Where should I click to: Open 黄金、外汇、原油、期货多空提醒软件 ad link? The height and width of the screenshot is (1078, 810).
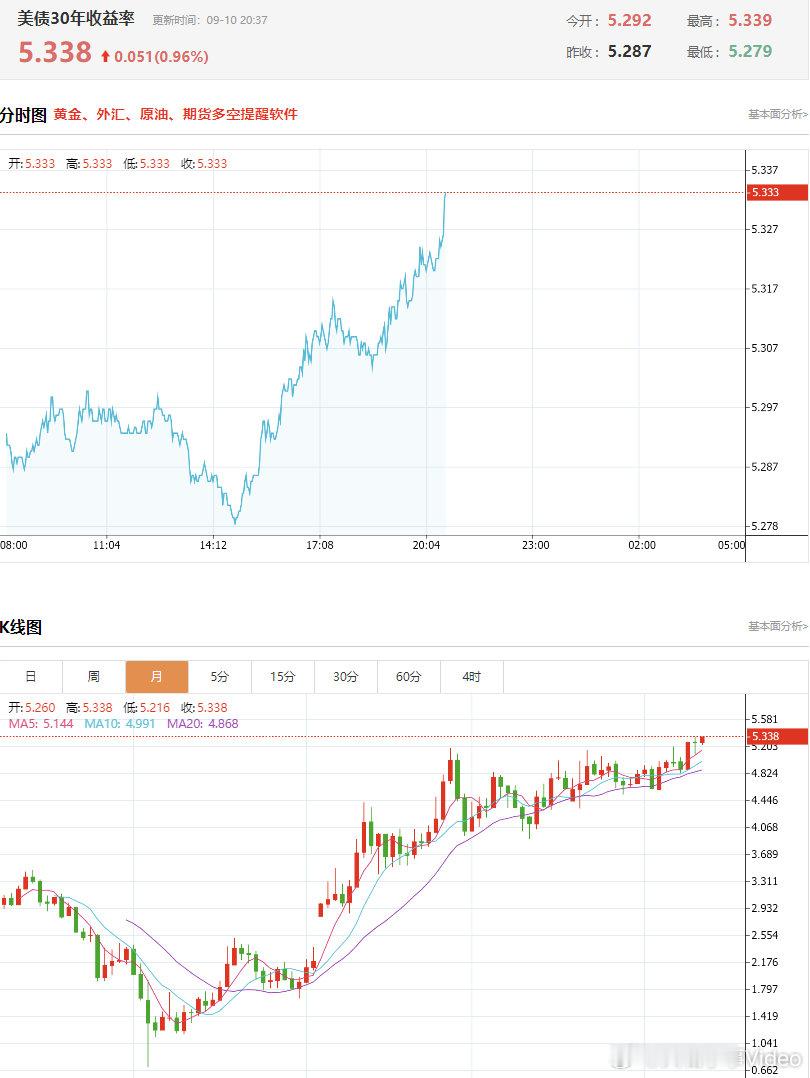(x=175, y=114)
